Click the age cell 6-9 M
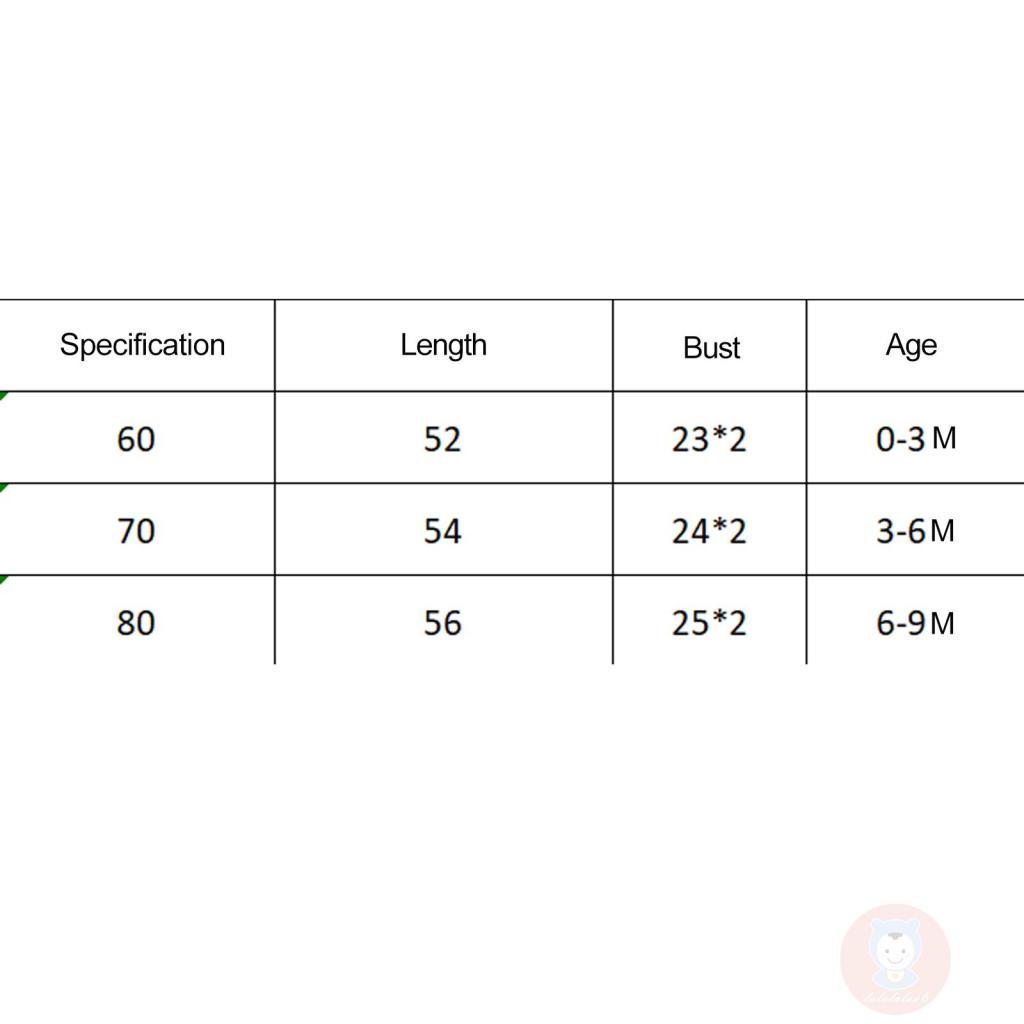This screenshot has height=1024, width=1024. [915, 622]
